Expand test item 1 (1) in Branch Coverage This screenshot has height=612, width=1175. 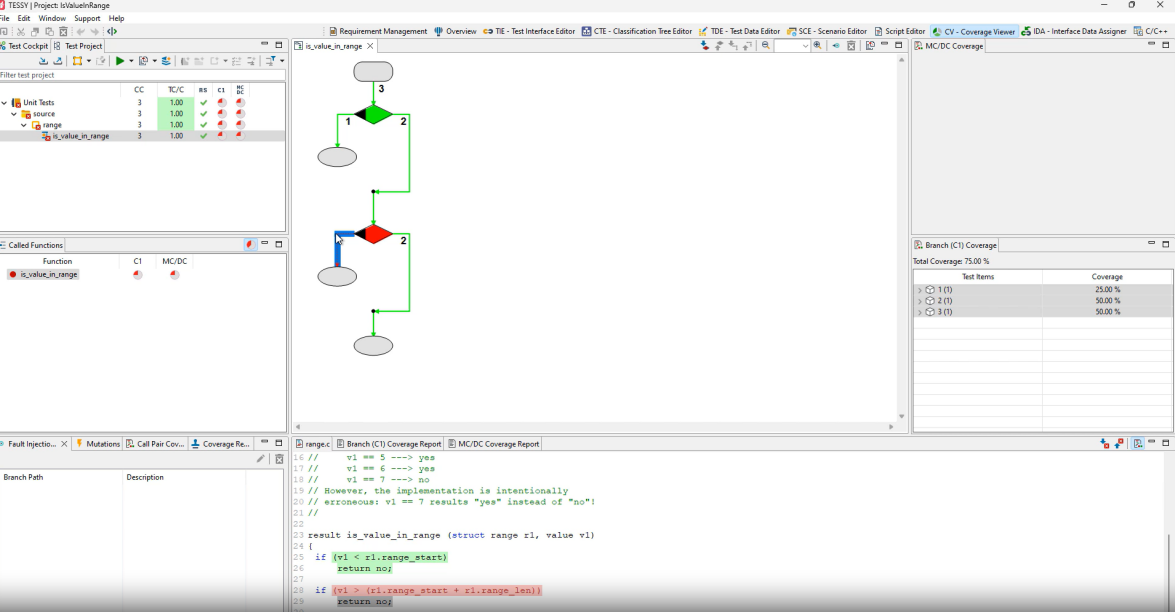pyautogui.click(x=919, y=290)
